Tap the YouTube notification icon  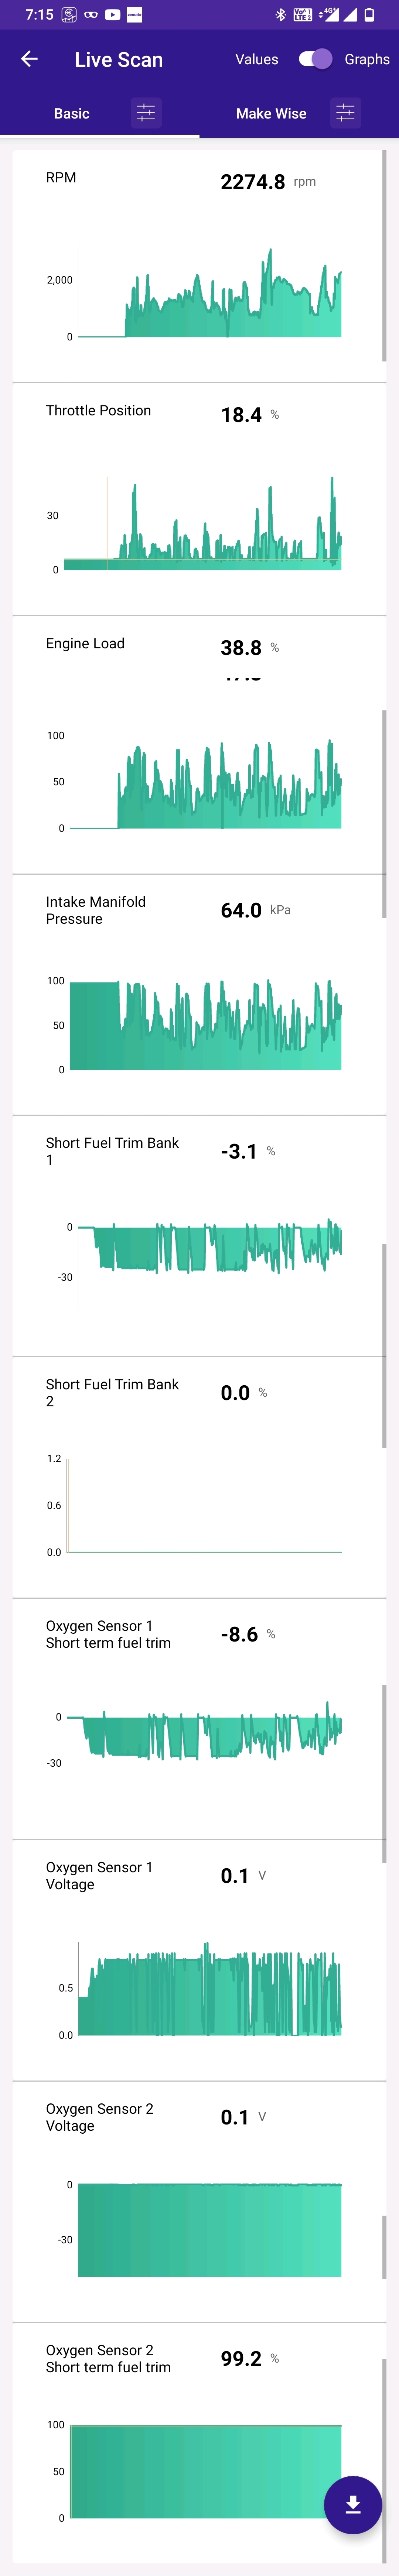click(112, 14)
